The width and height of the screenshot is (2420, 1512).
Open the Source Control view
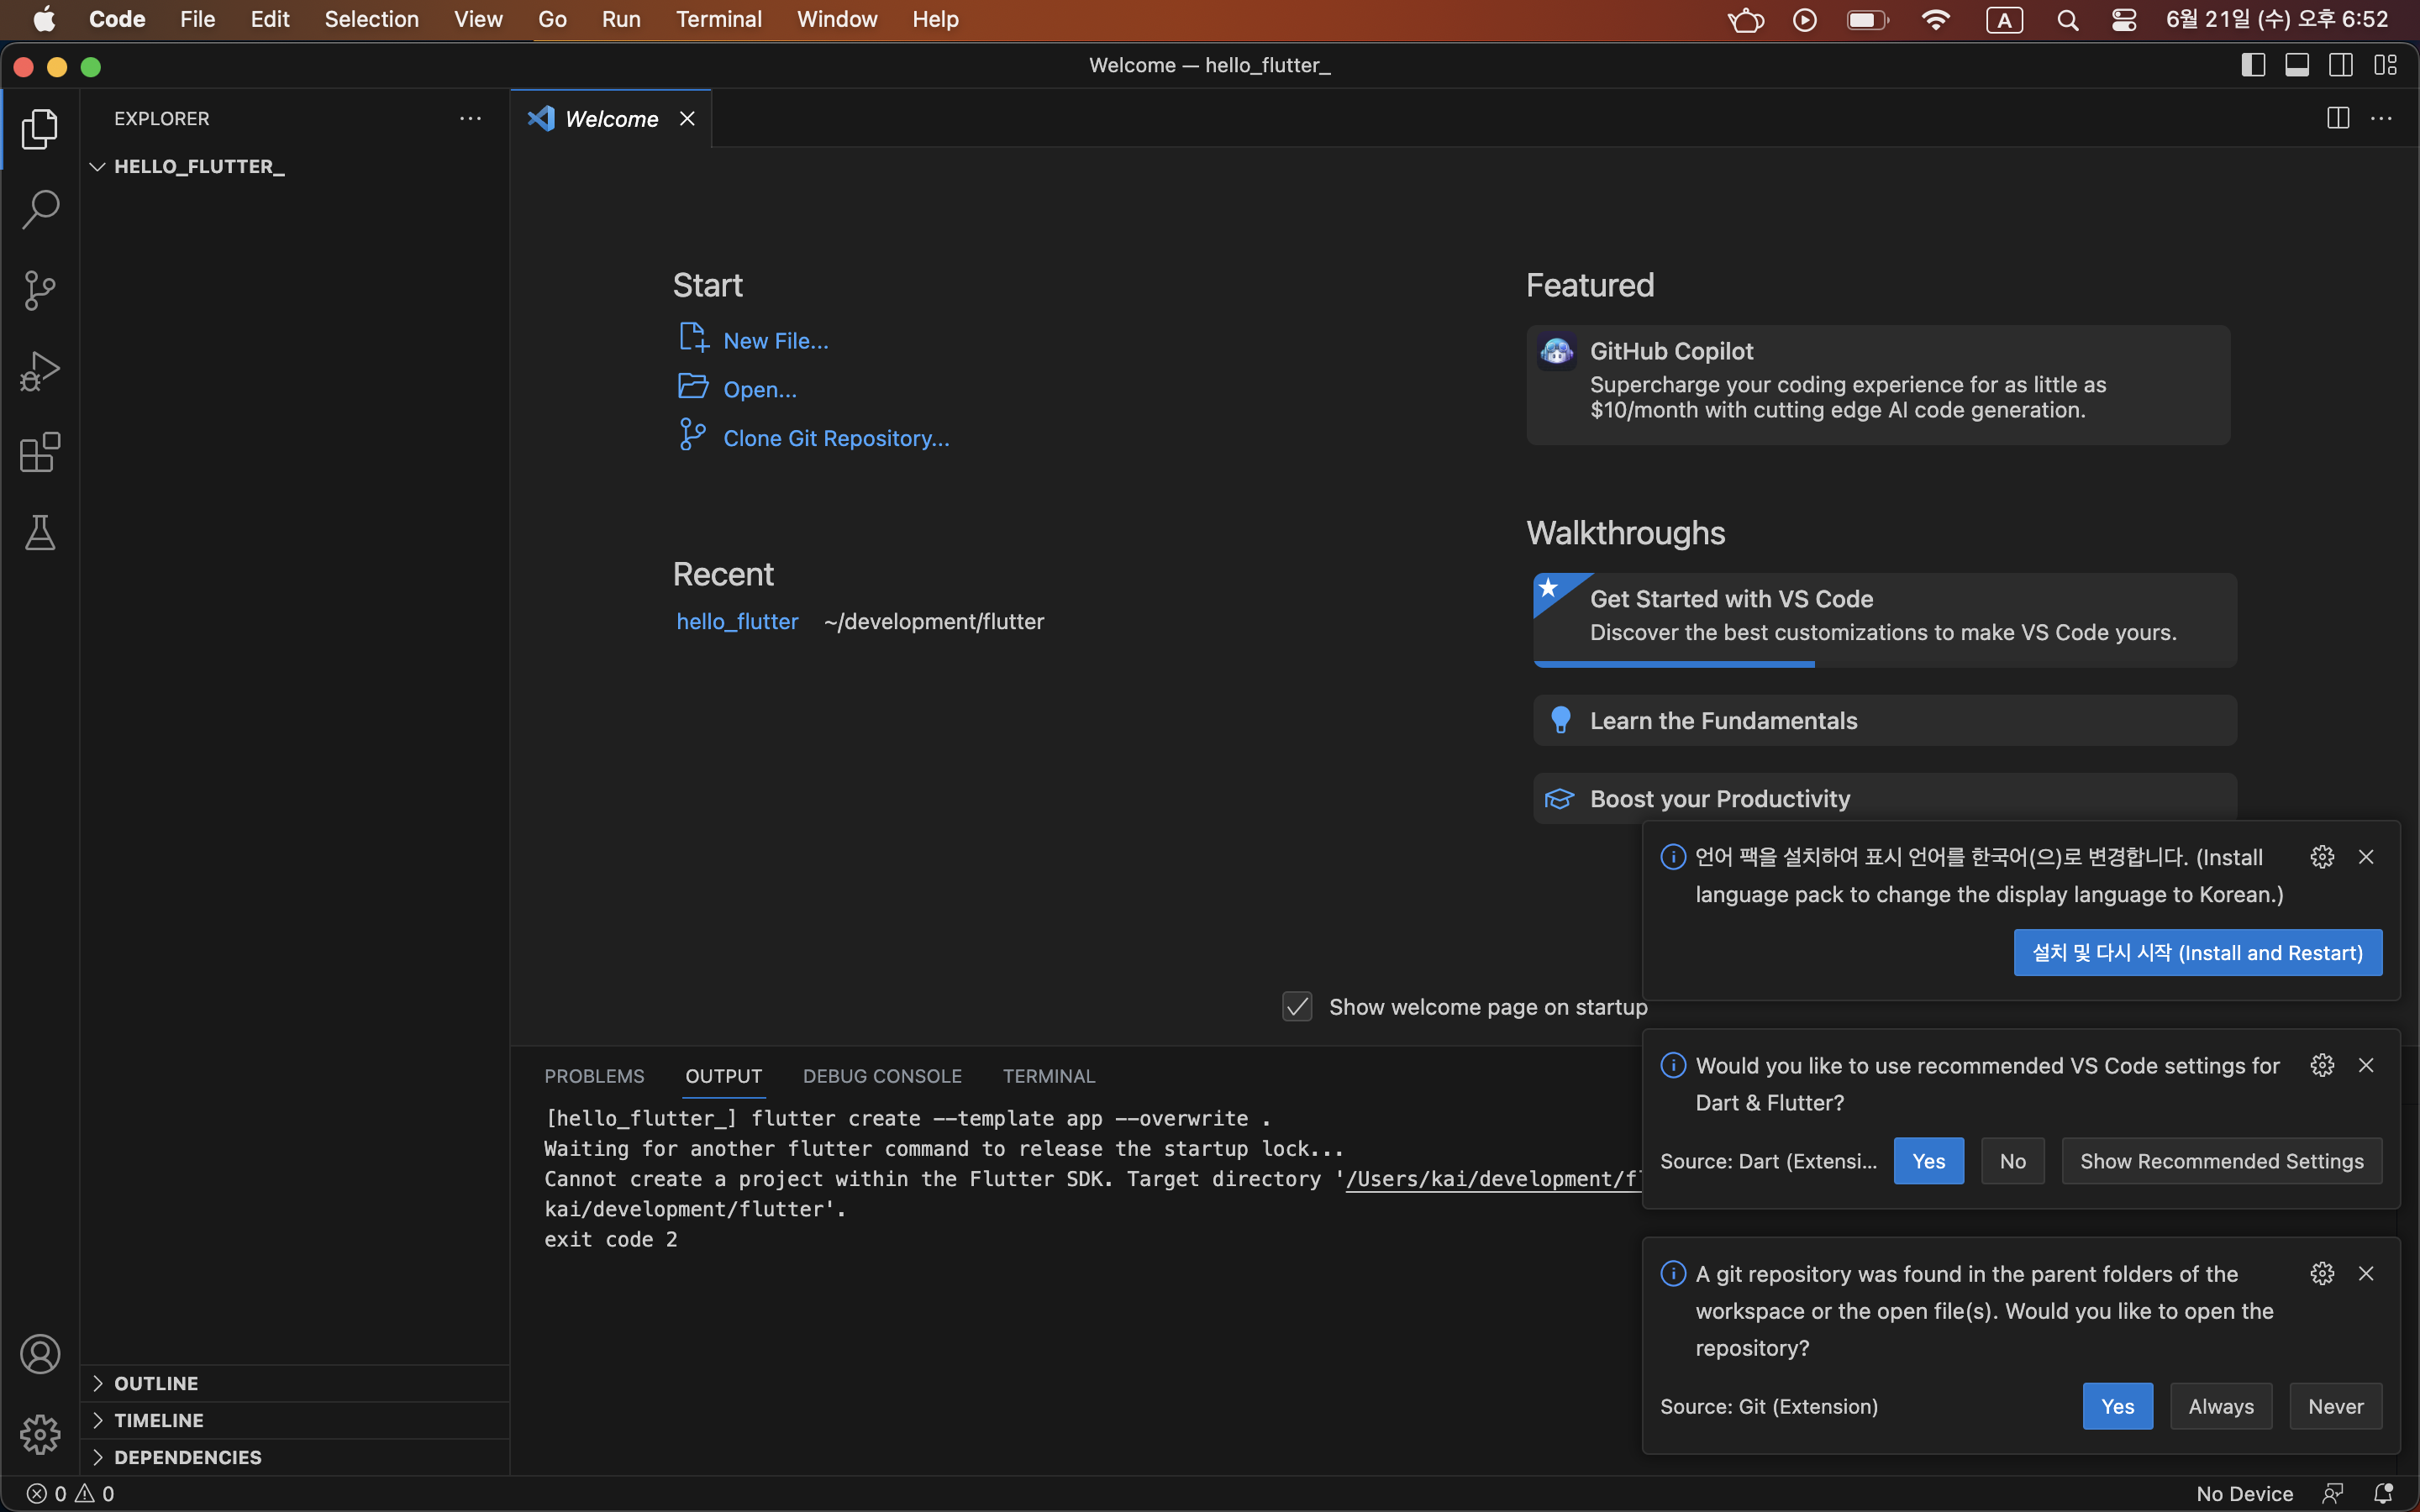coord(40,291)
